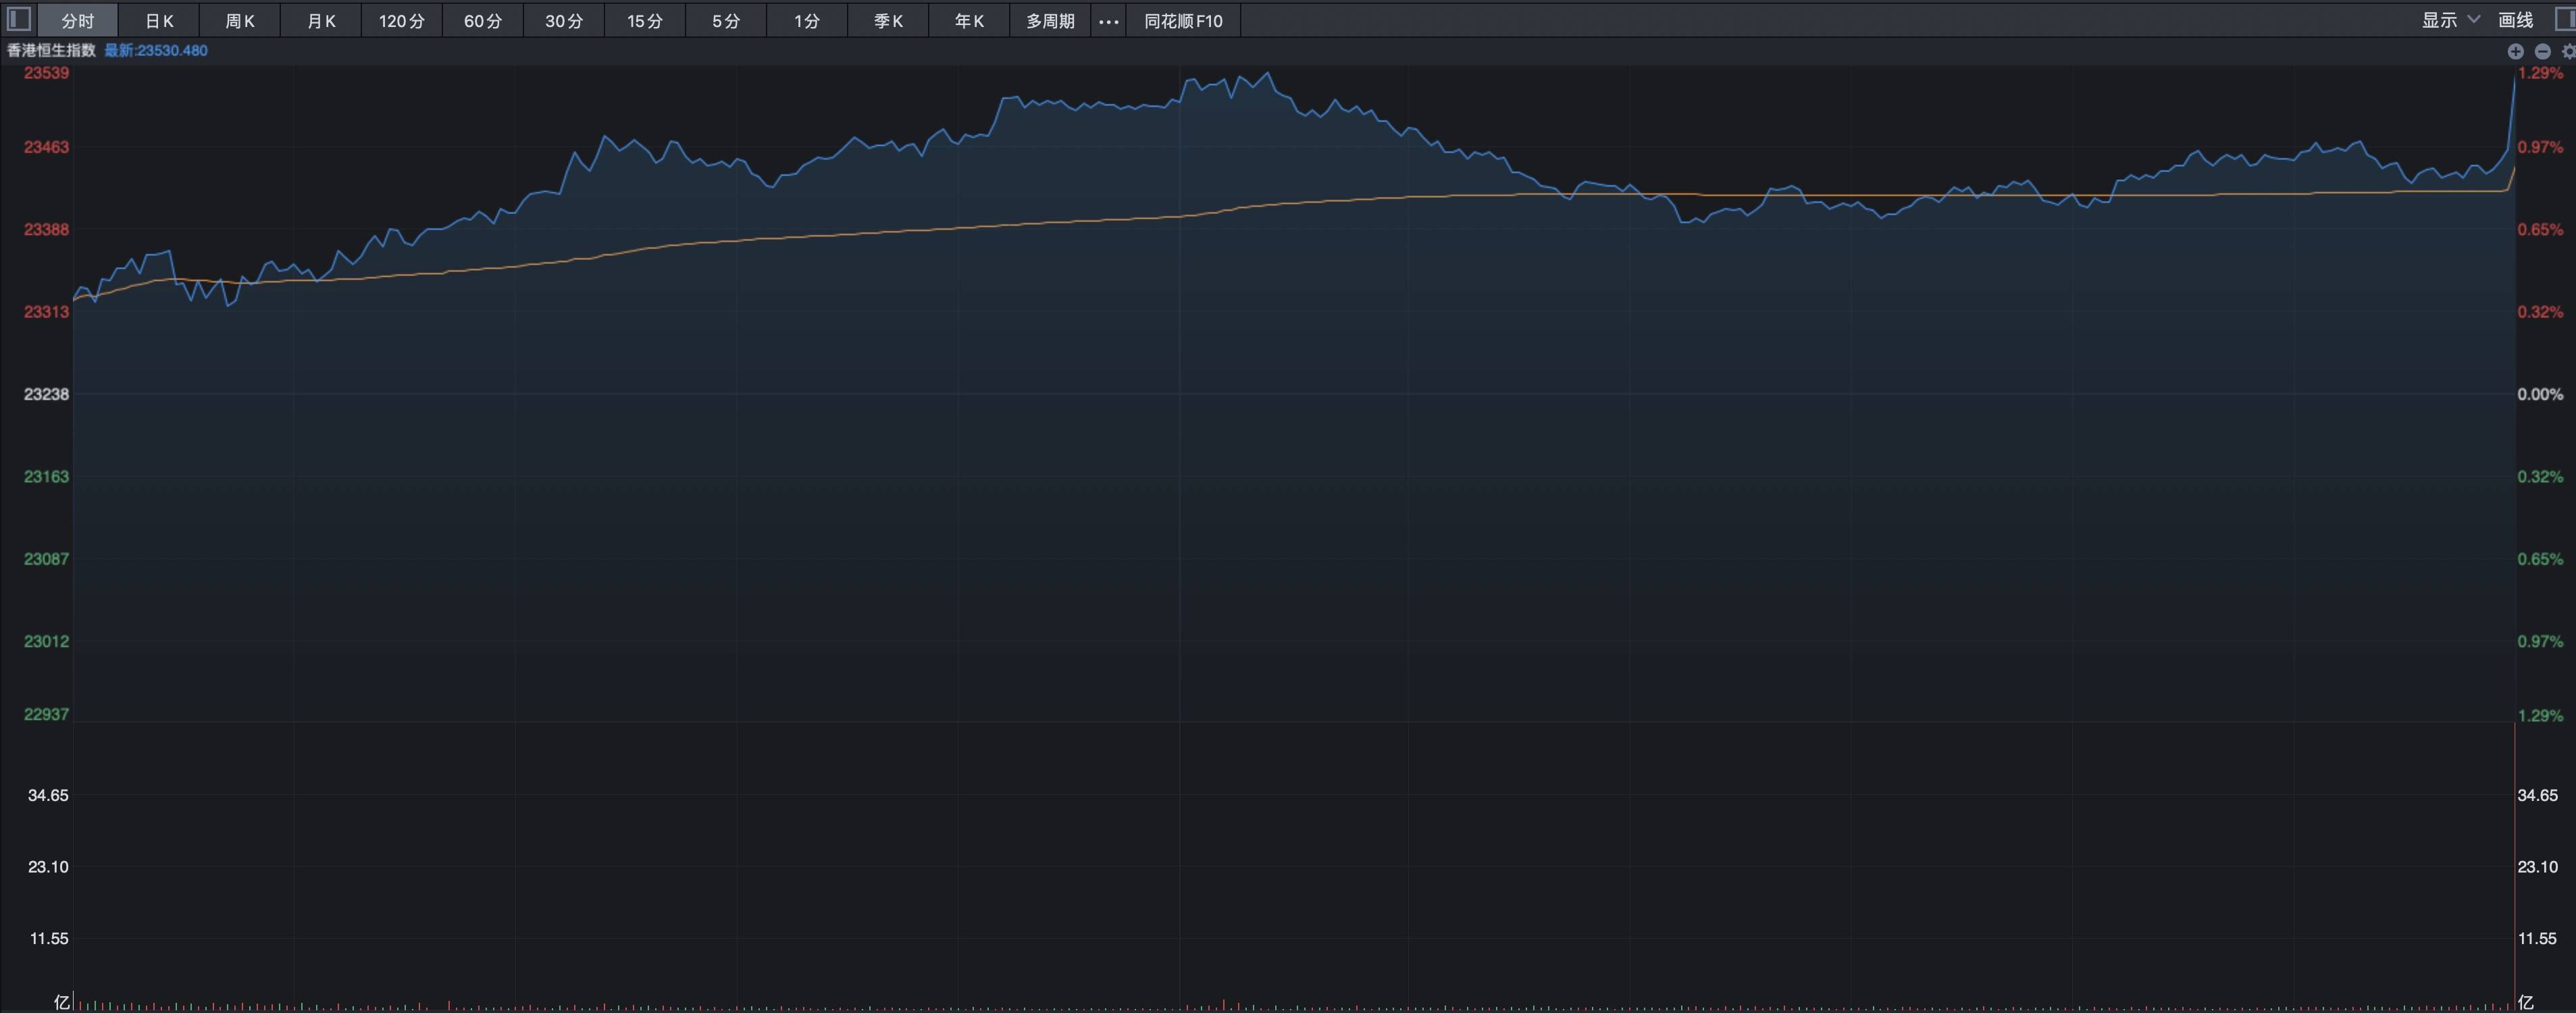Toggle the left sidebar panel icon
Image resolution: width=2576 pixels, height=1013 pixels.
(19, 20)
